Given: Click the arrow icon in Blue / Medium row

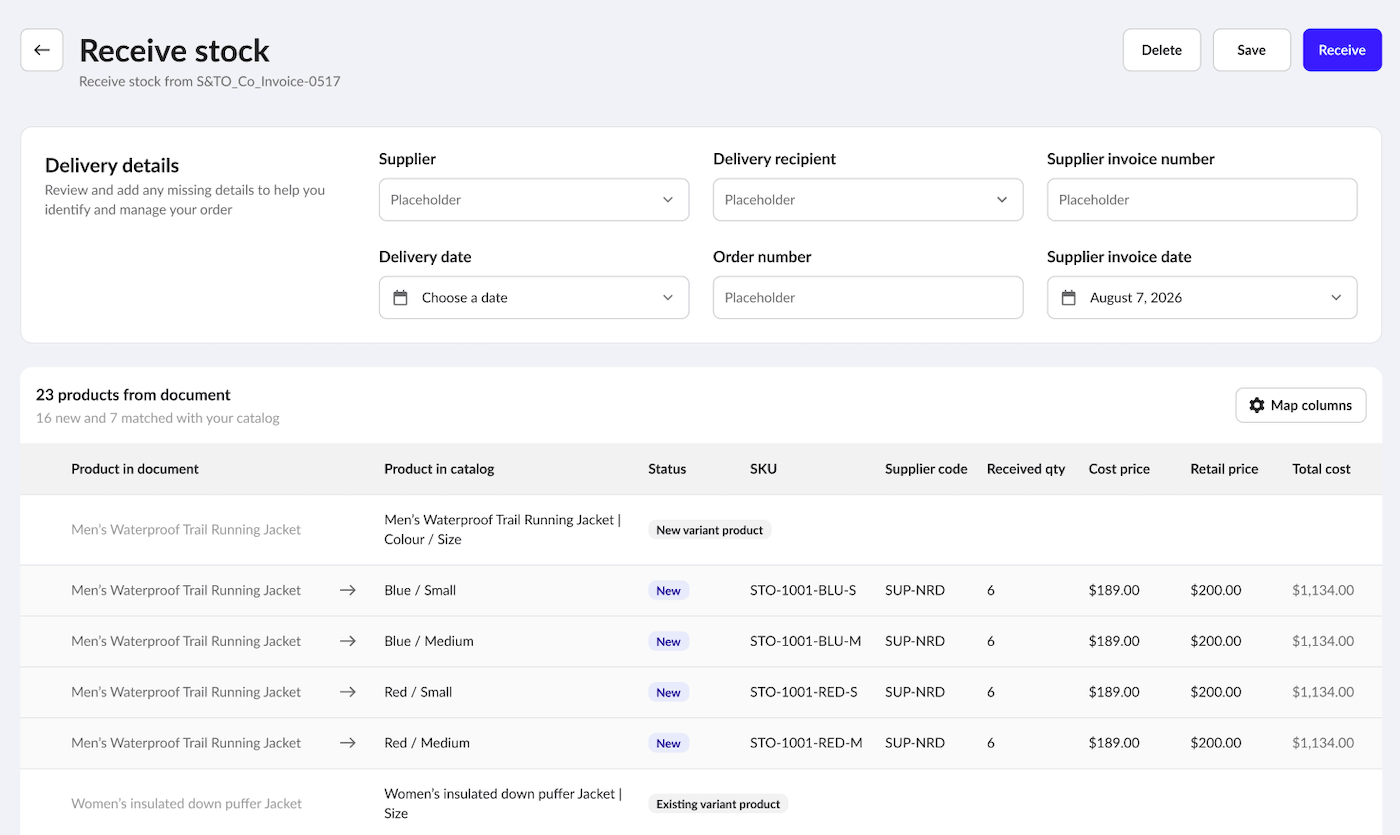Looking at the screenshot, I should tap(348, 641).
